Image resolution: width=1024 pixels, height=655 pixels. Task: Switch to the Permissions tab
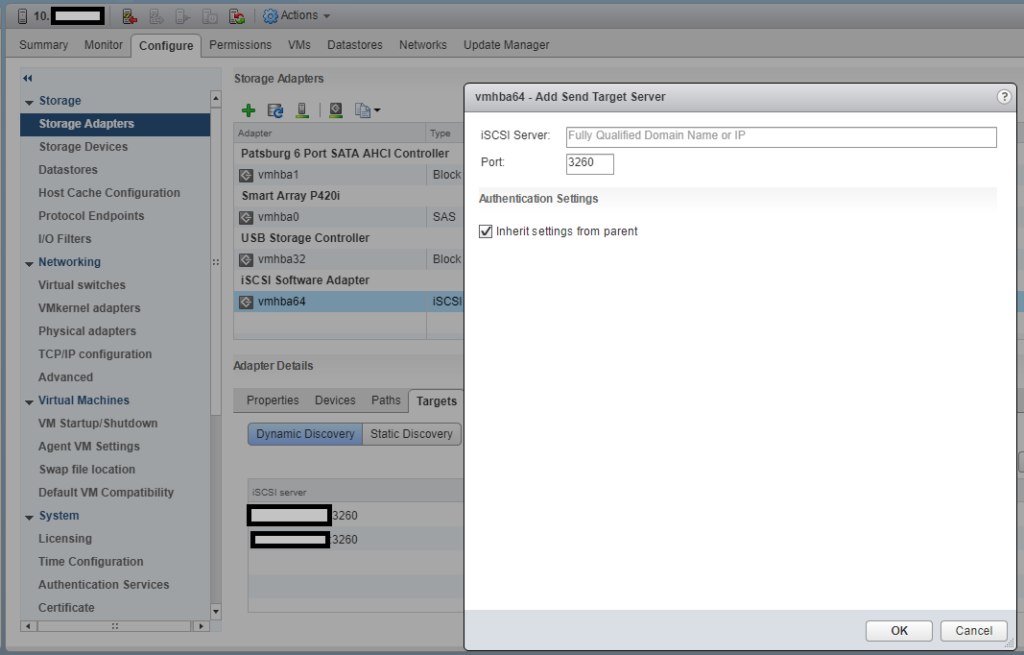pos(240,45)
